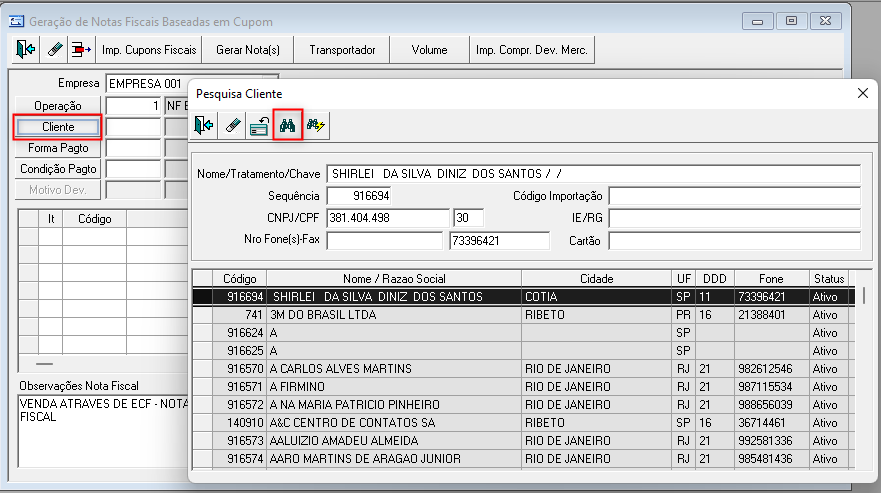Click the Cidade column header
Viewport: 881px width, 493px height.
coord(597,278)
